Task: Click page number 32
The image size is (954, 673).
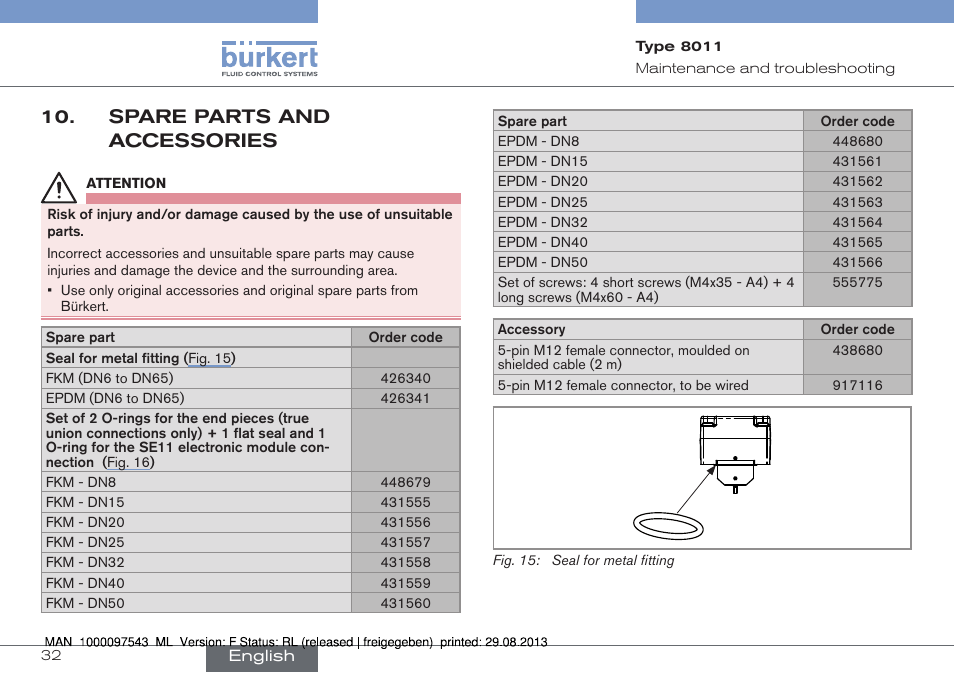Action: pyautogui.click(x=51, y=655)
